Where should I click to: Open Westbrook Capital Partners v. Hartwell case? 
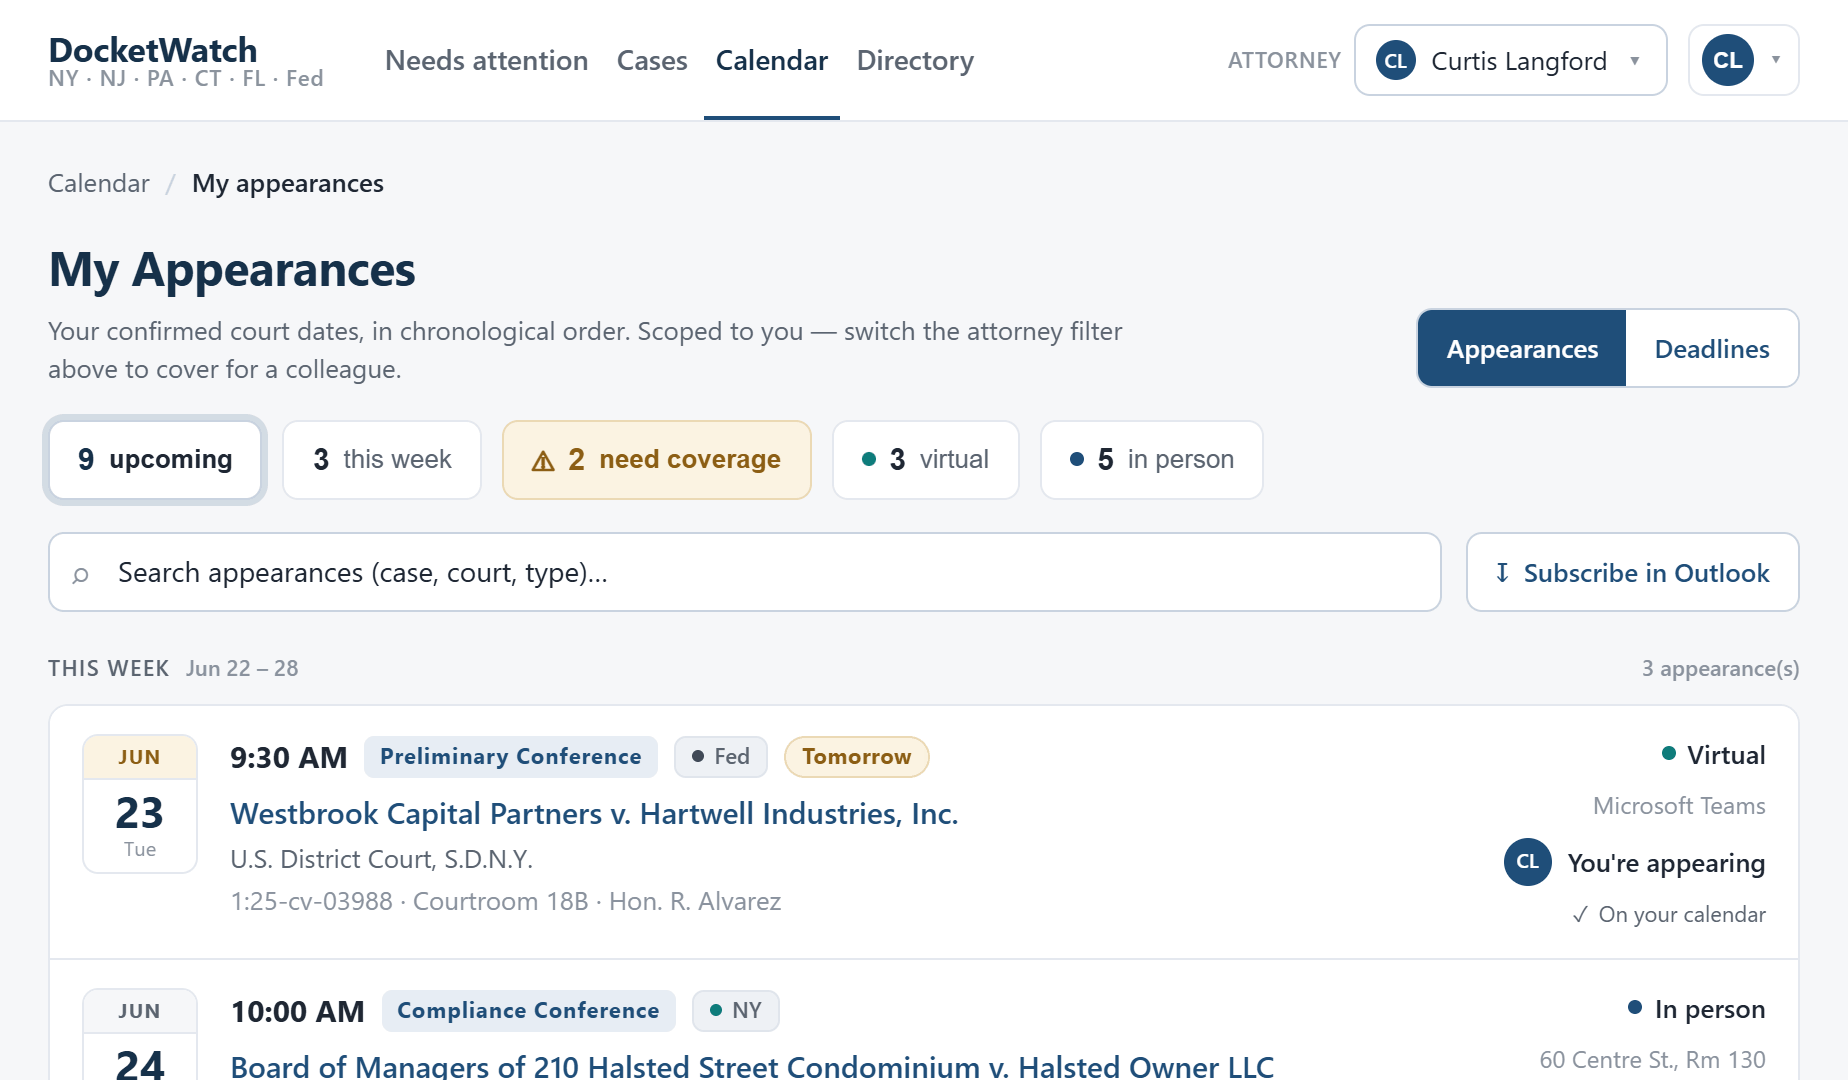click(x=594, y=813)
